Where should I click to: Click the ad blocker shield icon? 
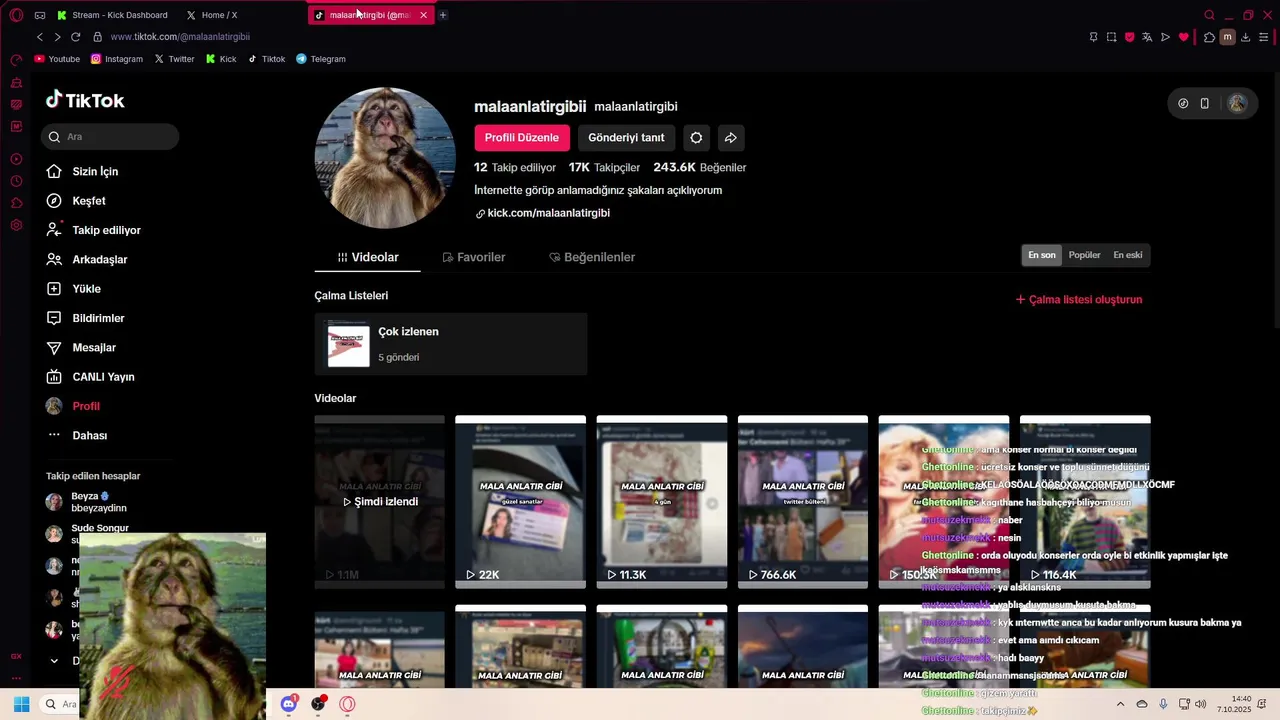point(1130,37)
